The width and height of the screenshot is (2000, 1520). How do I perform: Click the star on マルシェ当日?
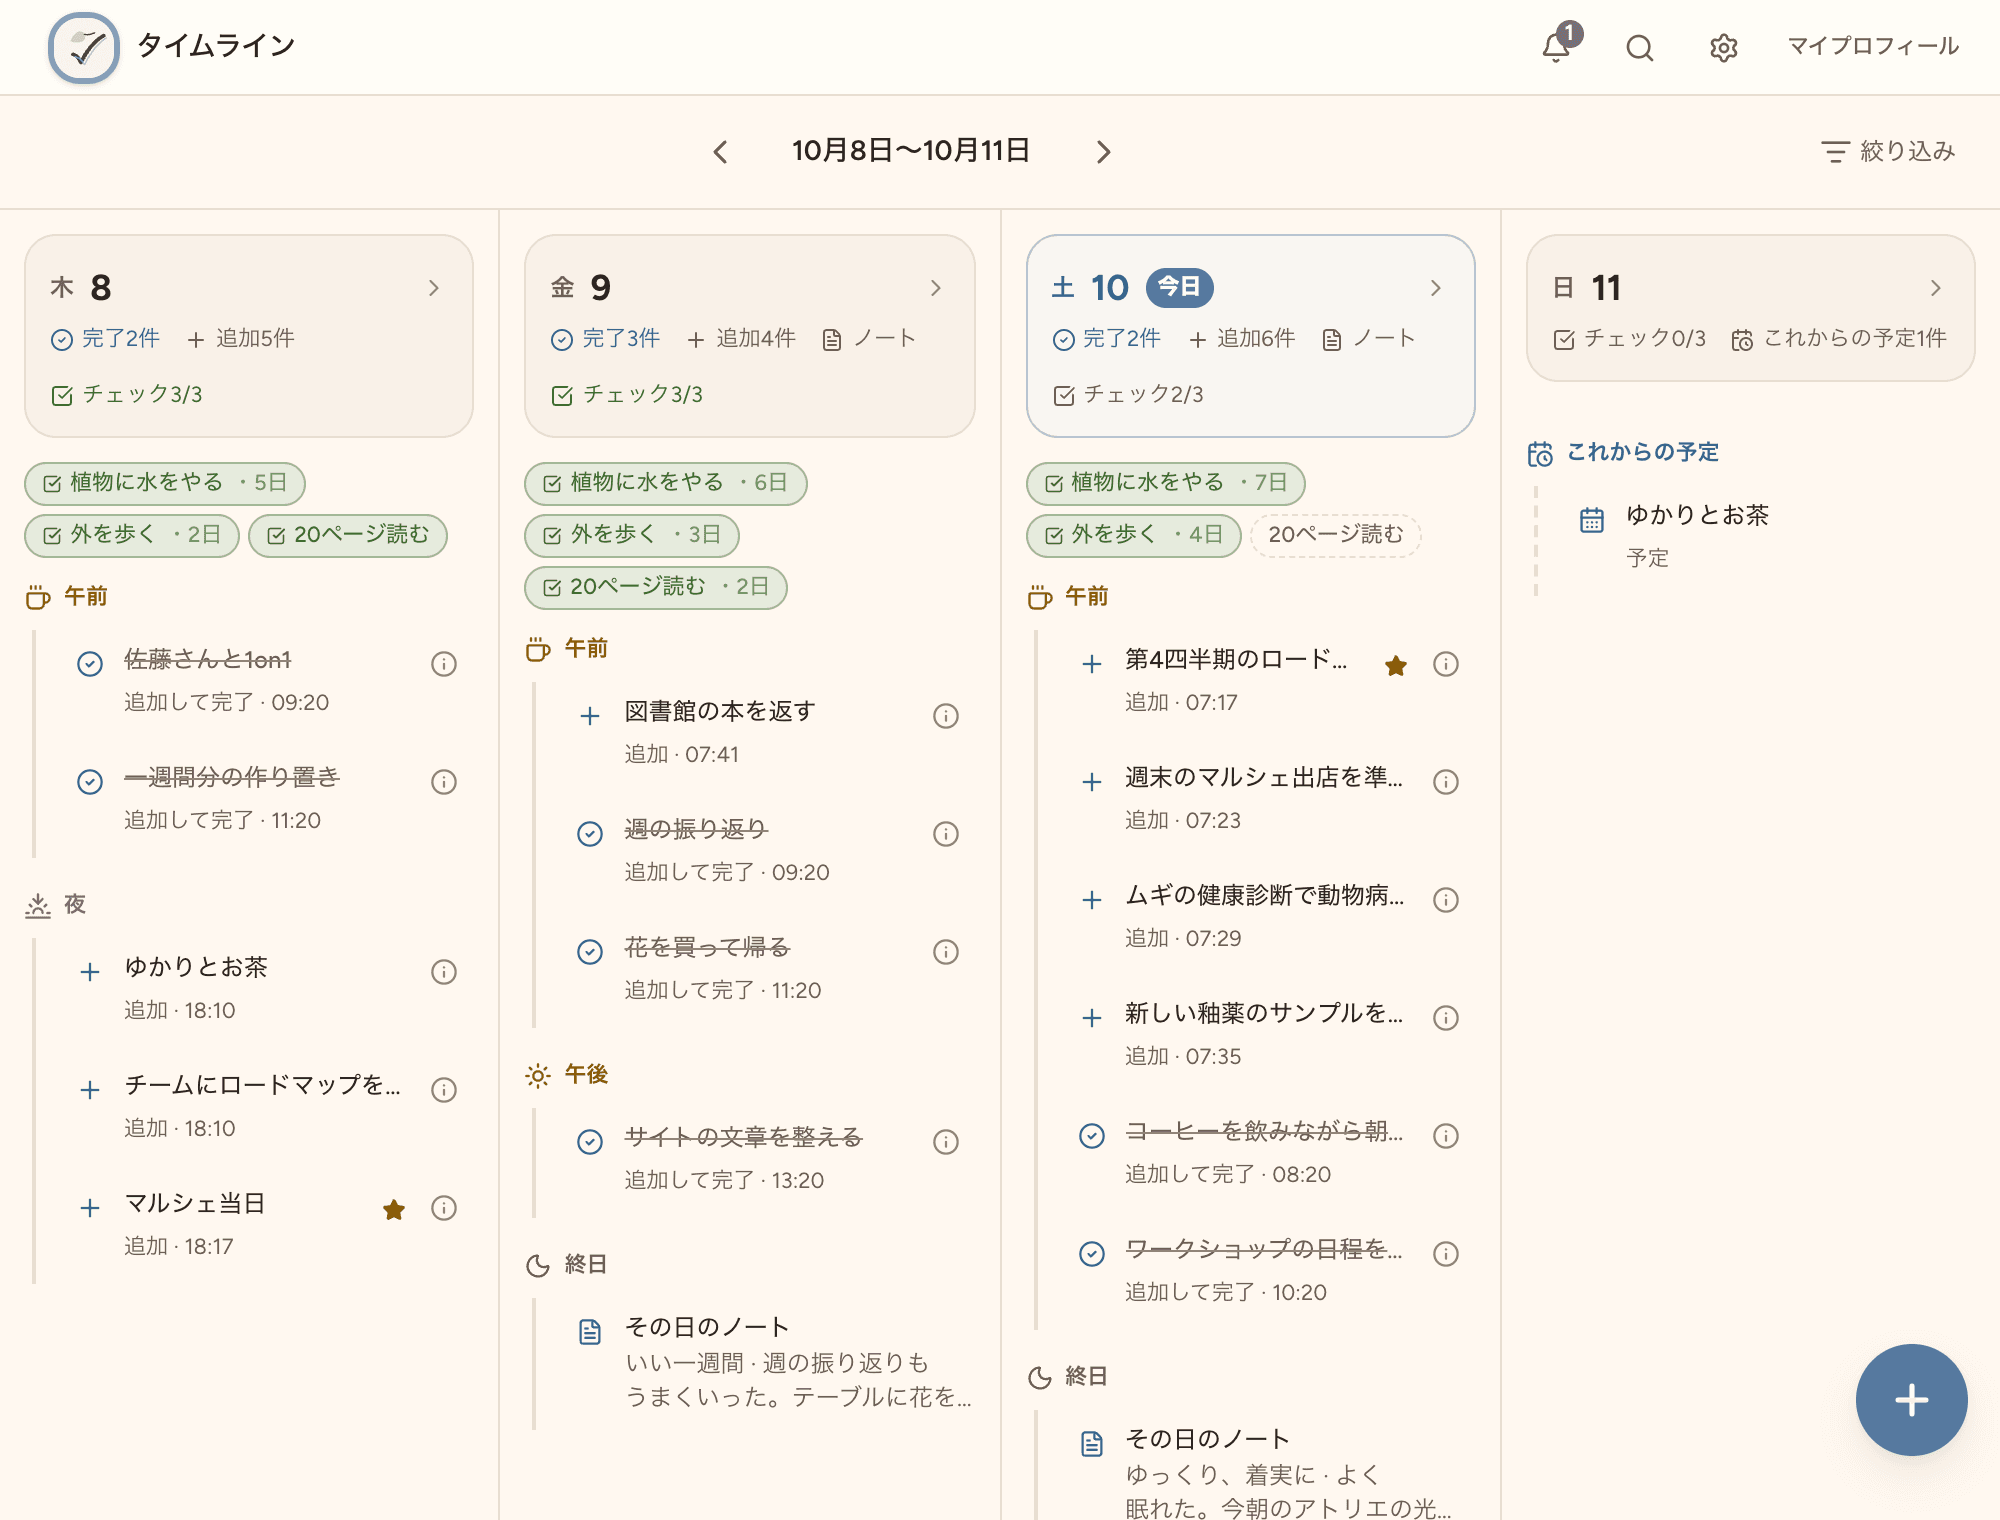(x=394, y=1209)
